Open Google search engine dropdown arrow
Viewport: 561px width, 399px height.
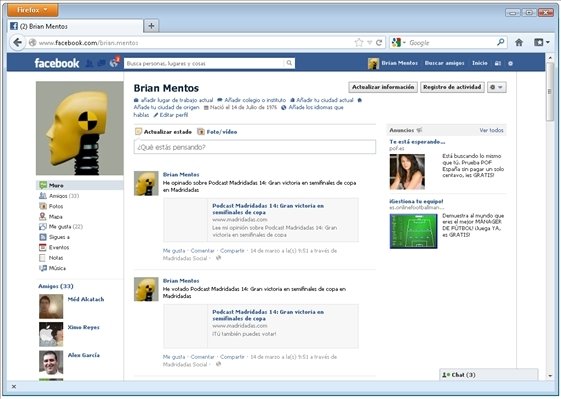pyautogui.click(x=405, y=43)
